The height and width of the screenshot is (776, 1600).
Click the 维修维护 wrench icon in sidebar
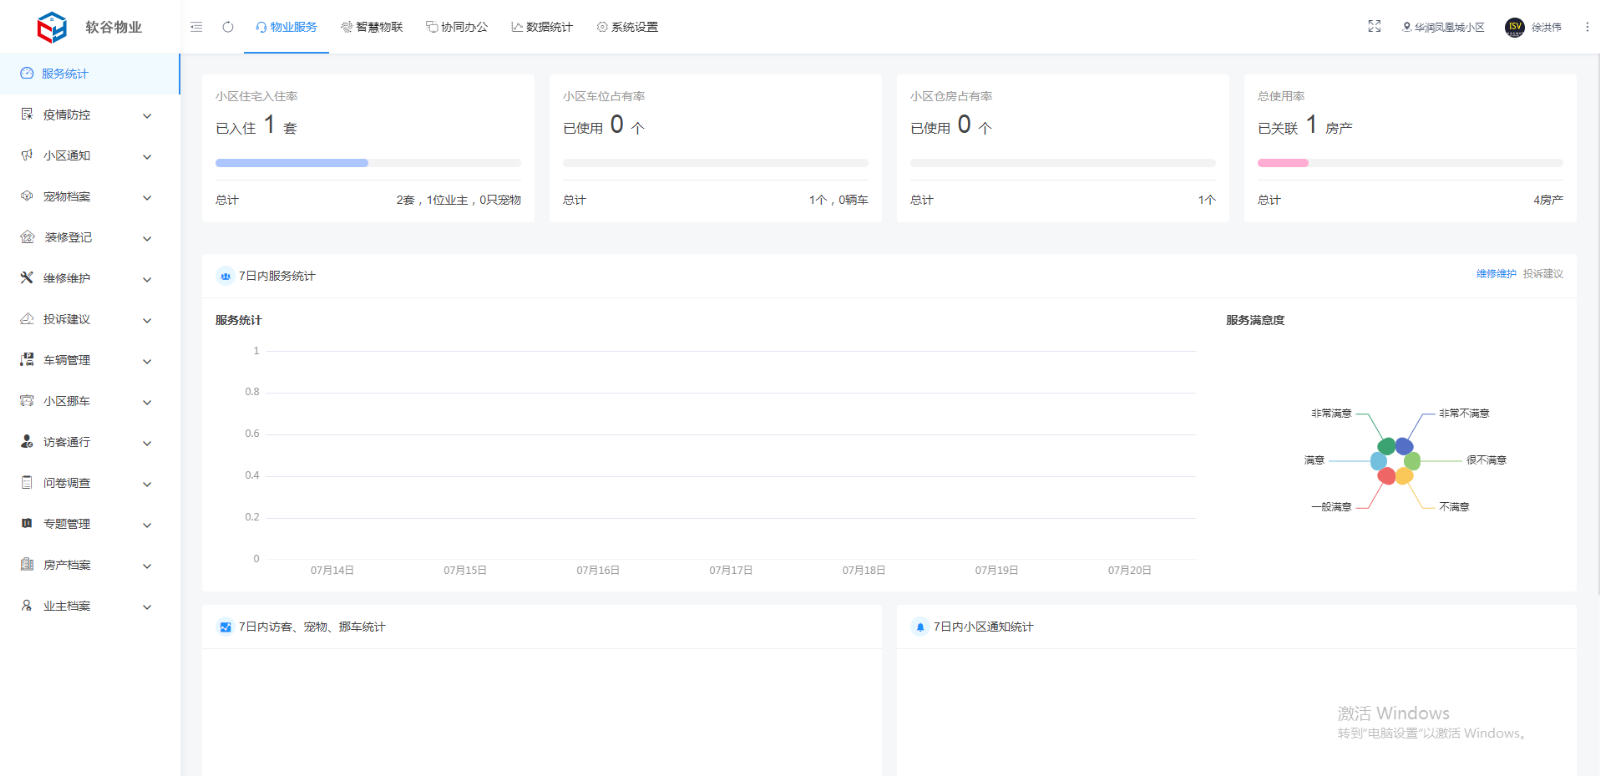click(27, 278)
